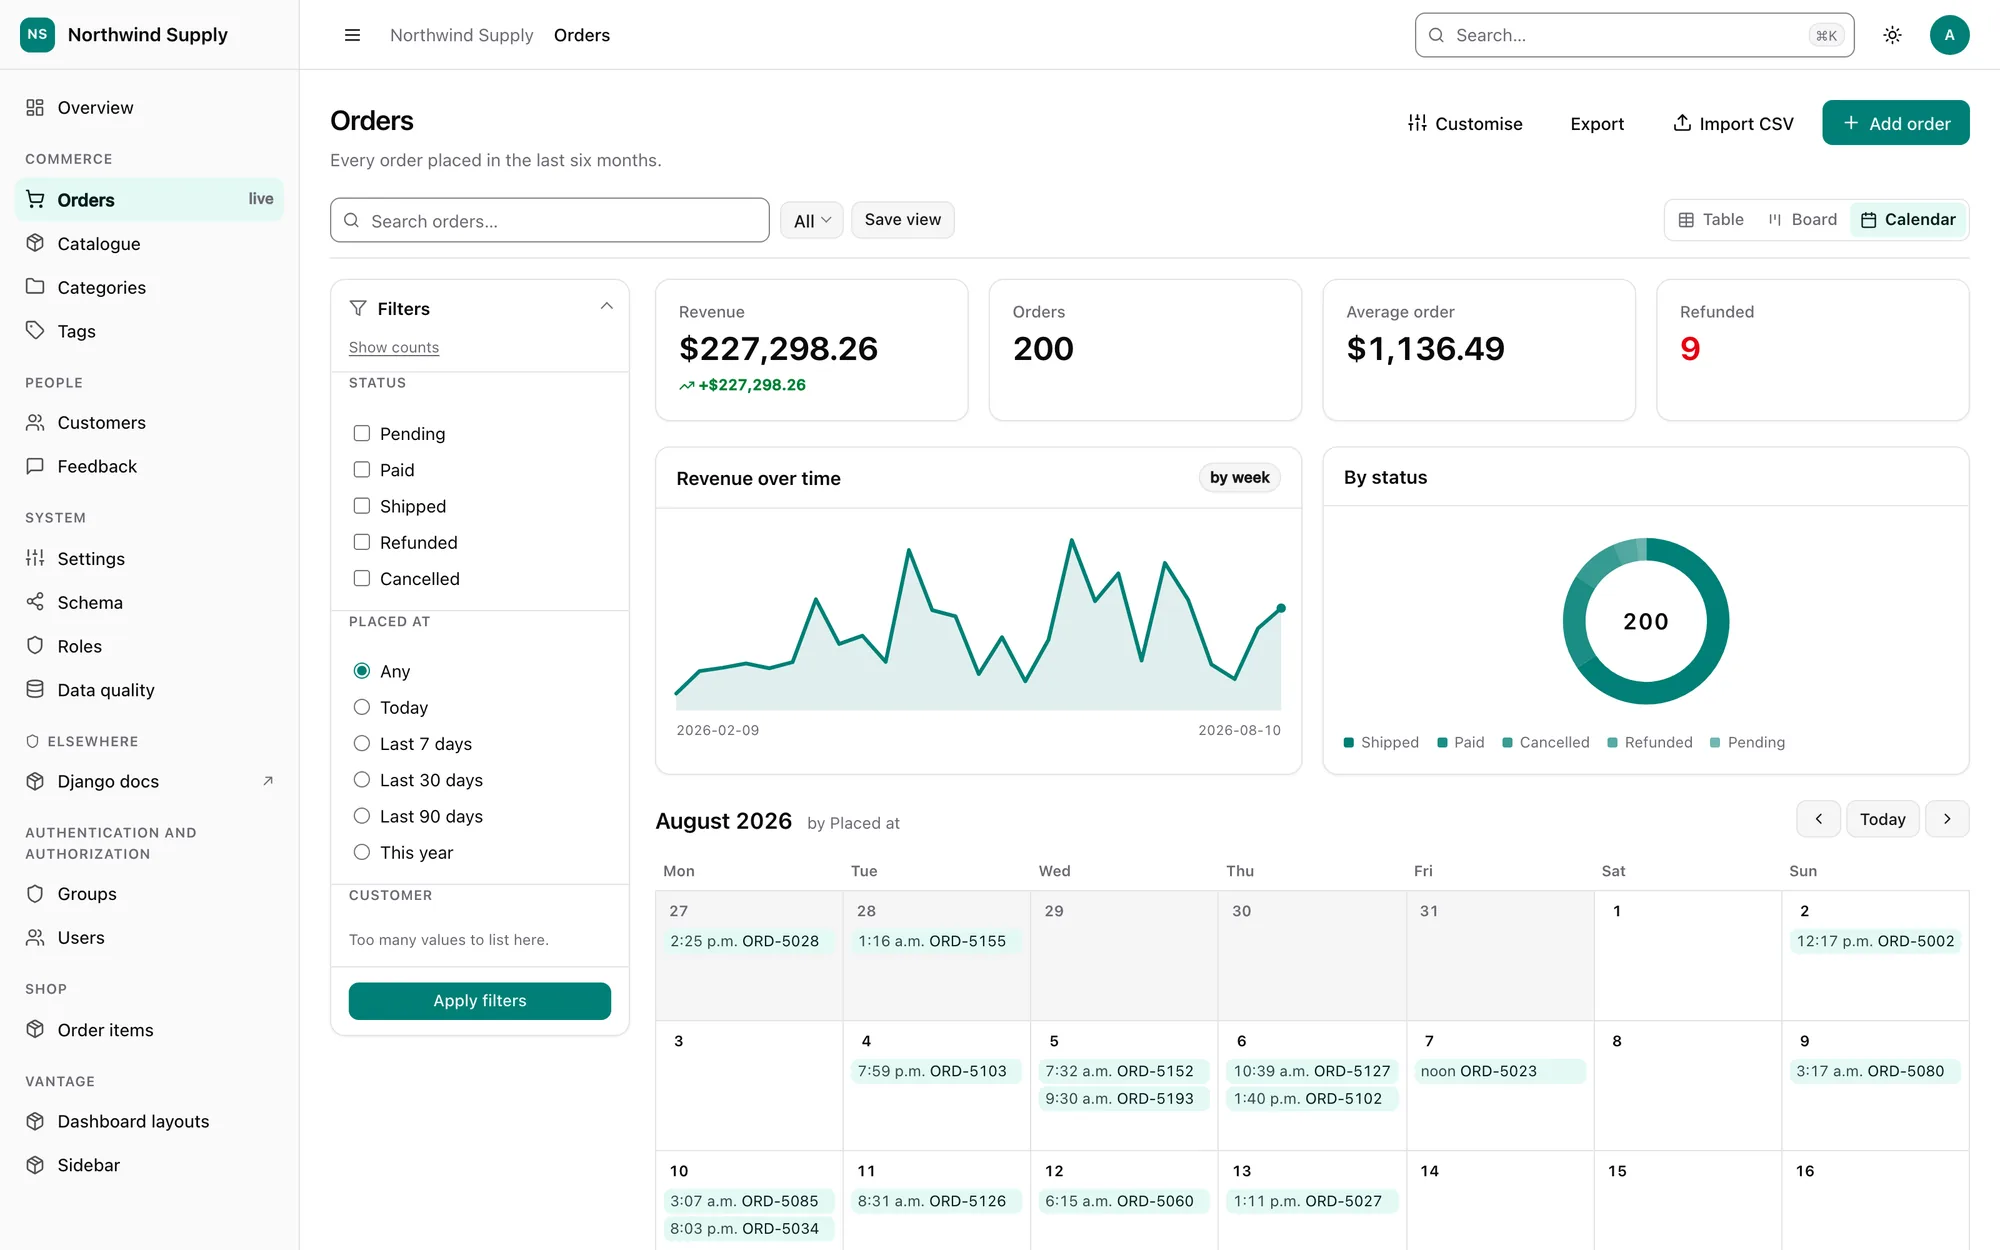Click the Northwind Supply breadcrumb

[x=461, y=35]
